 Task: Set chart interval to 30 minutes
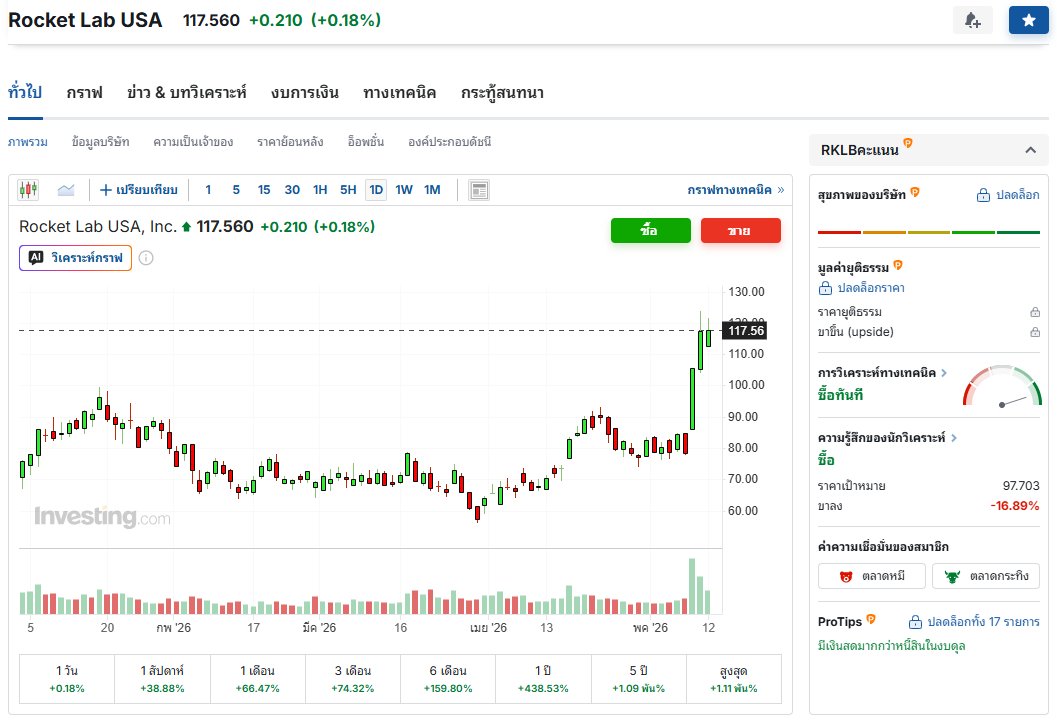292,190
